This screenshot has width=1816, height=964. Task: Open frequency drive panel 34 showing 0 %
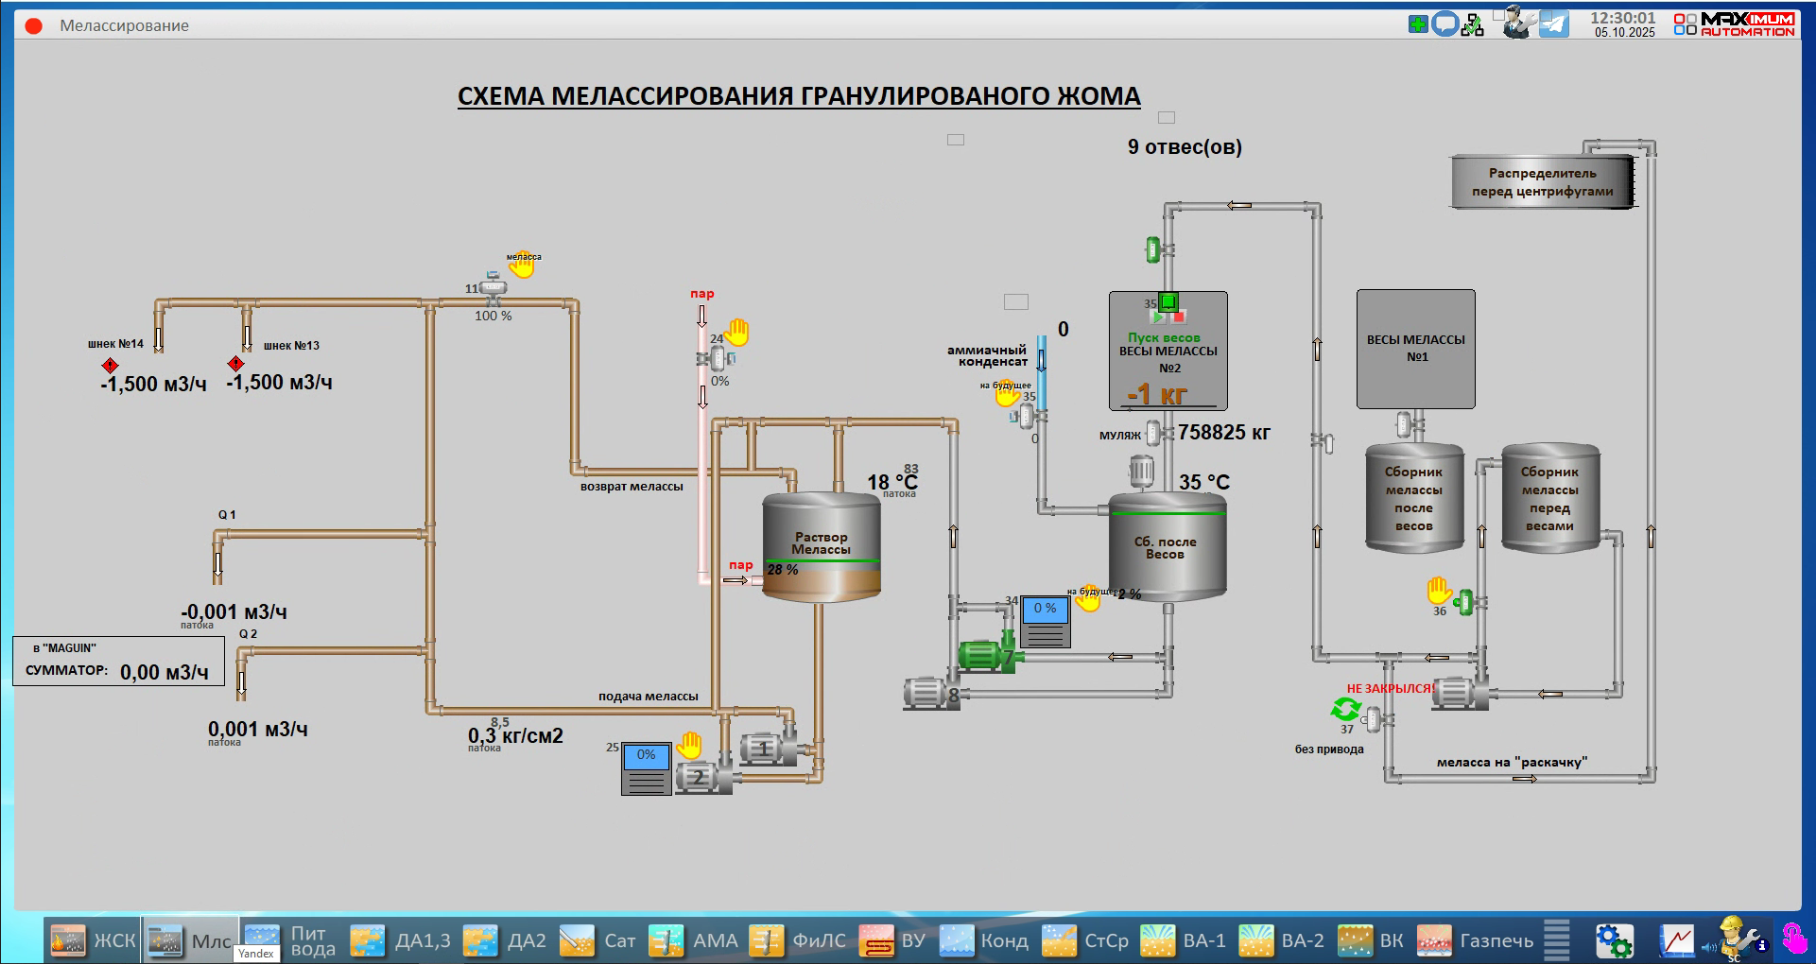(x=1045, y=622)
